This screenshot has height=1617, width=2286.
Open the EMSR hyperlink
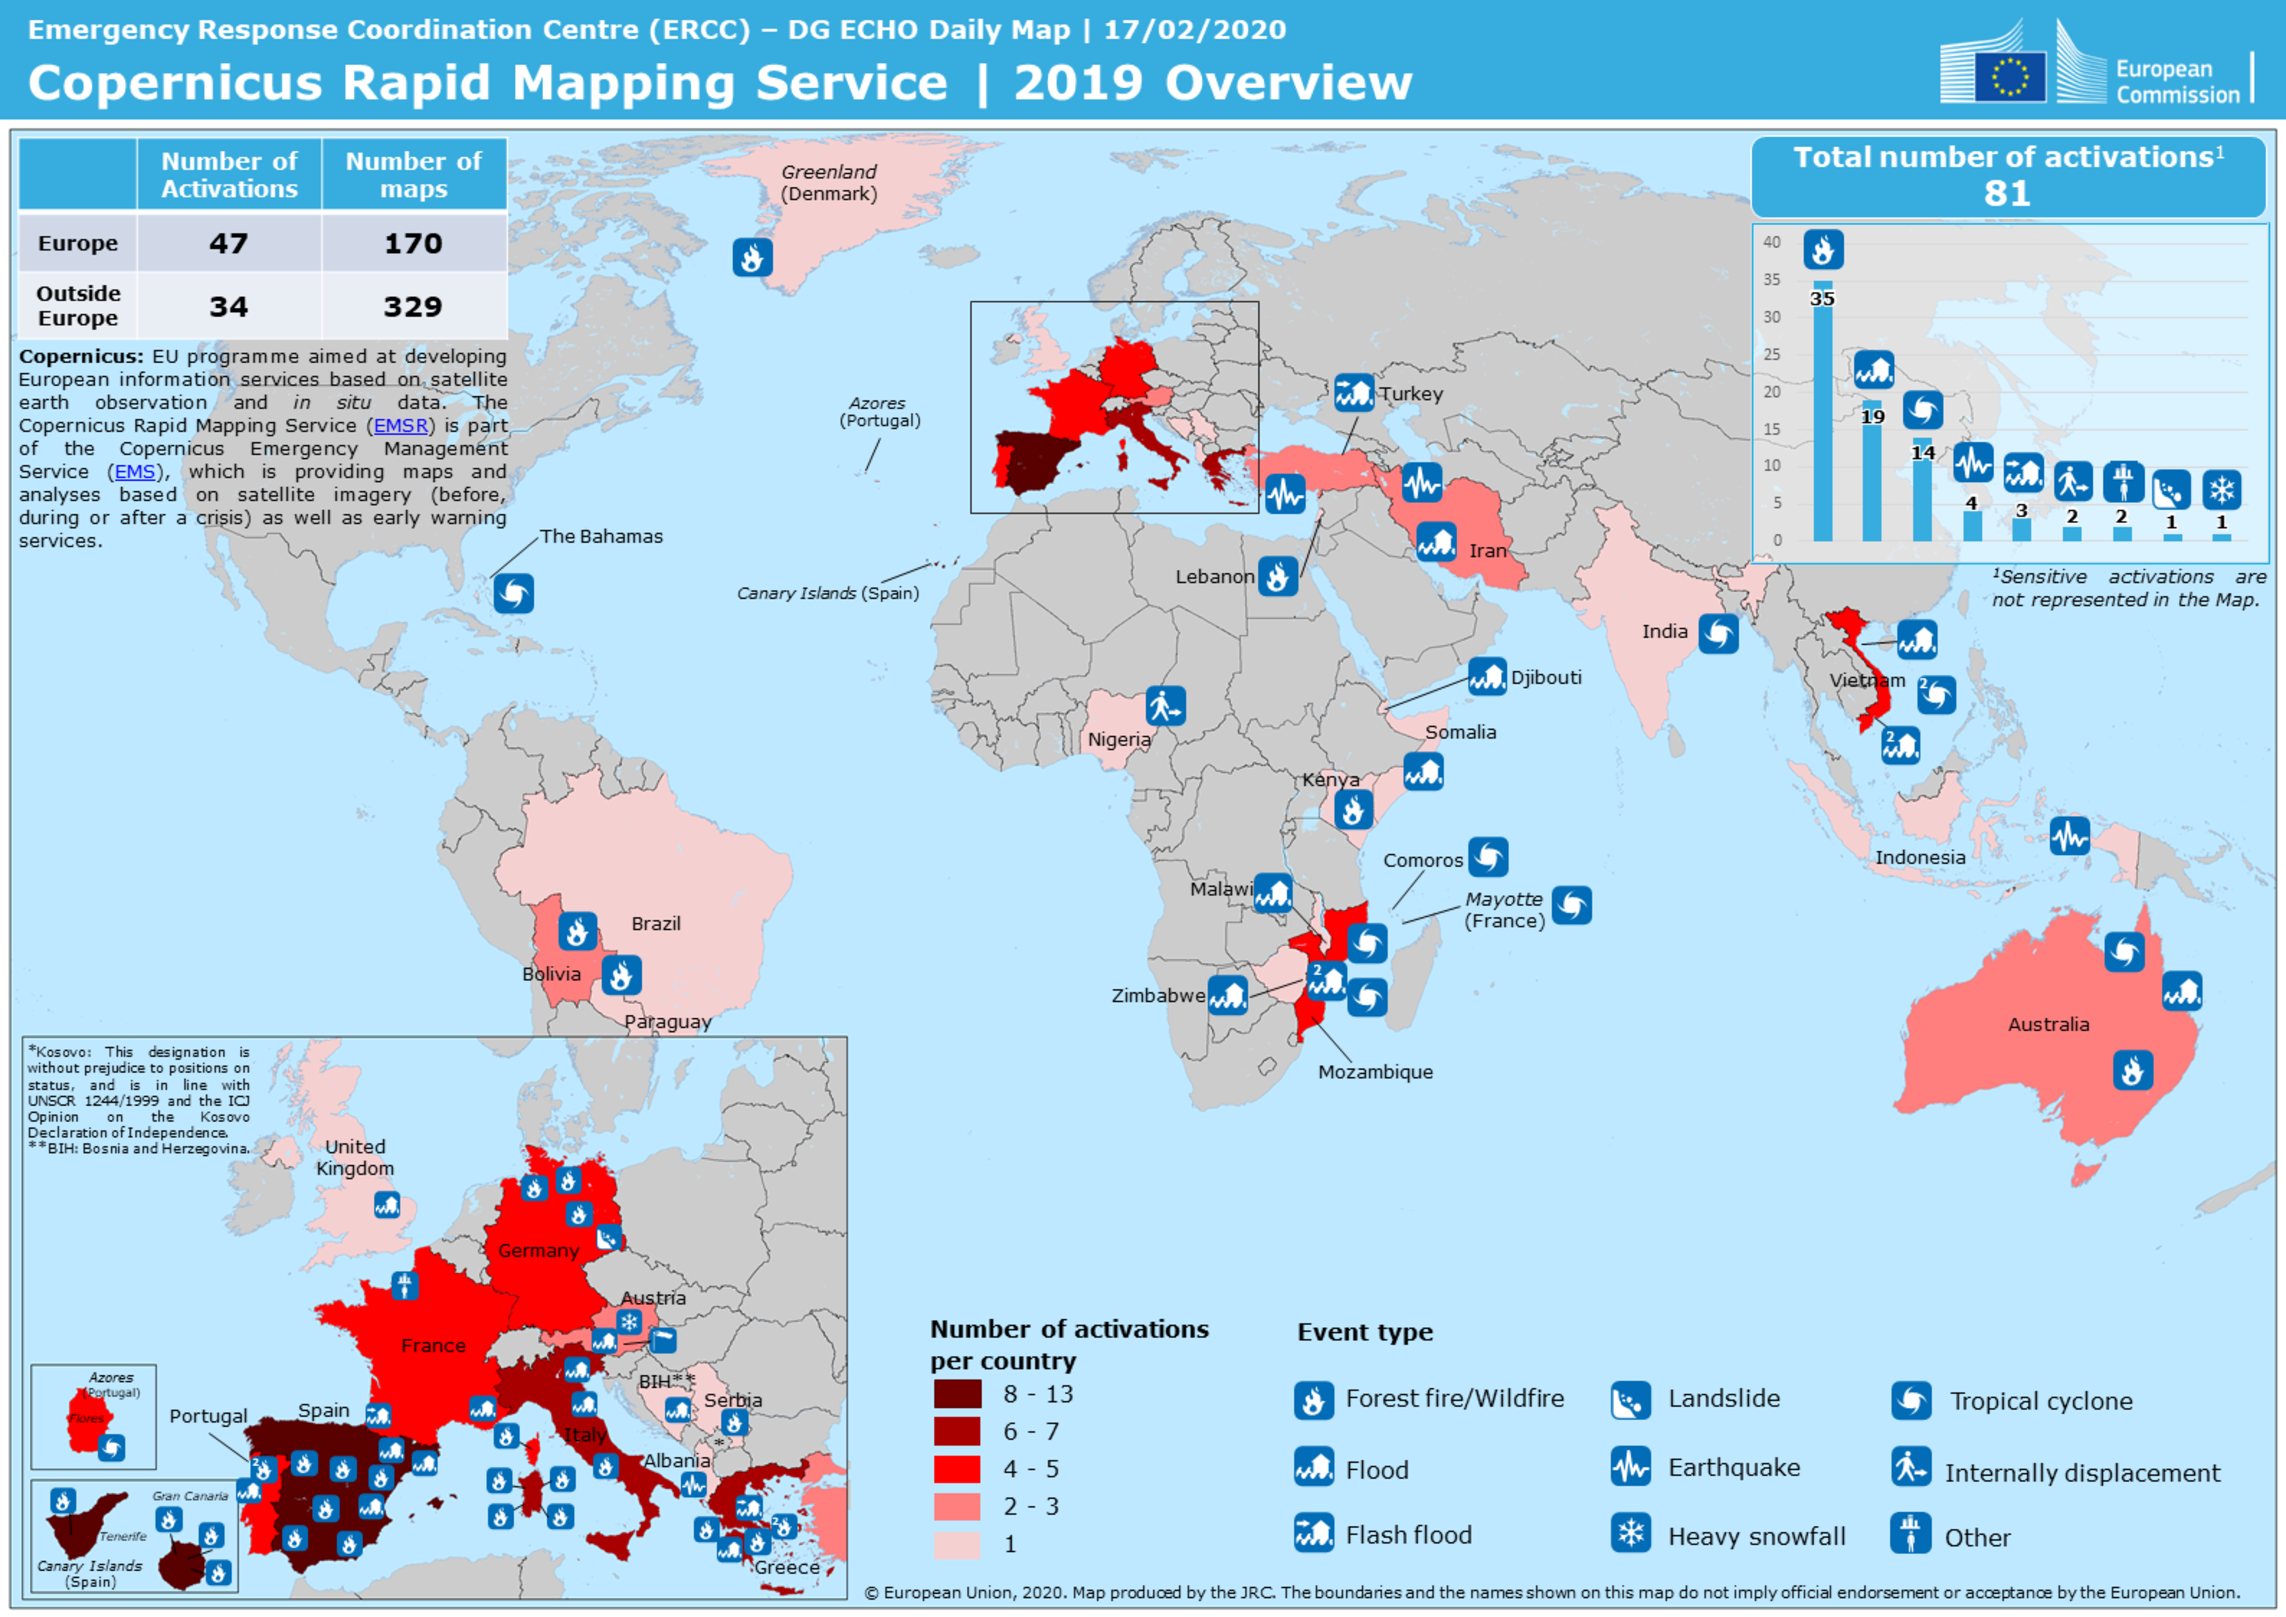[400, 426]
